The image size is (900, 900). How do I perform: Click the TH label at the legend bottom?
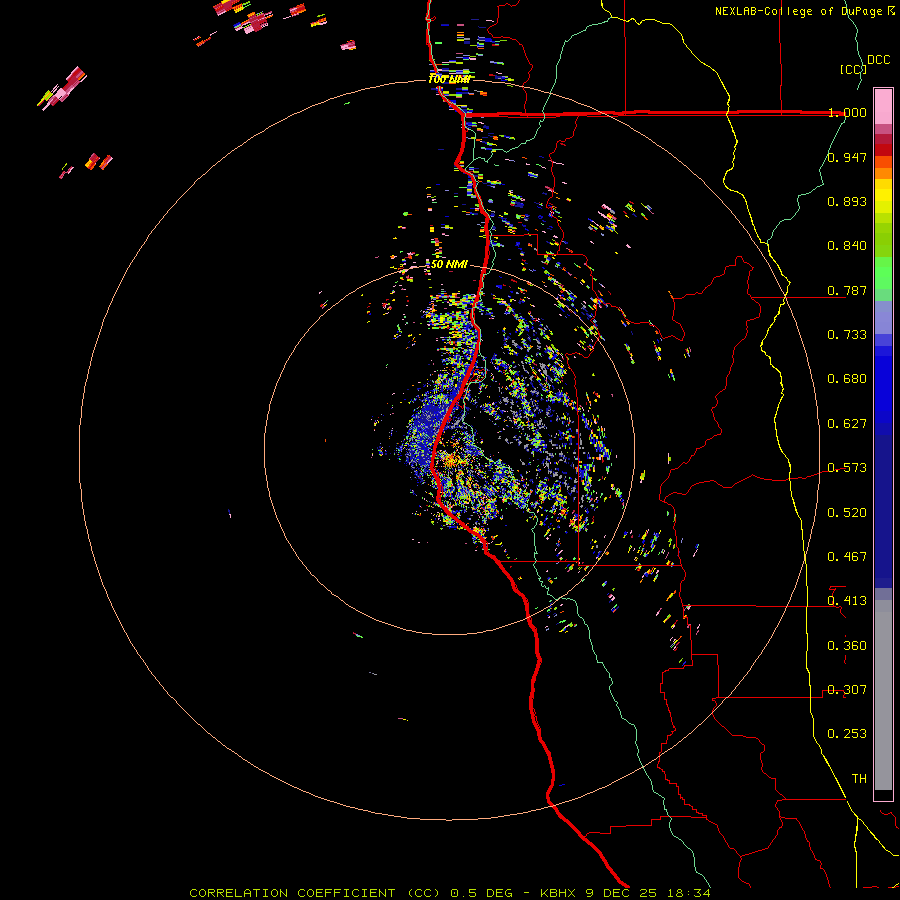coord(859,779)
